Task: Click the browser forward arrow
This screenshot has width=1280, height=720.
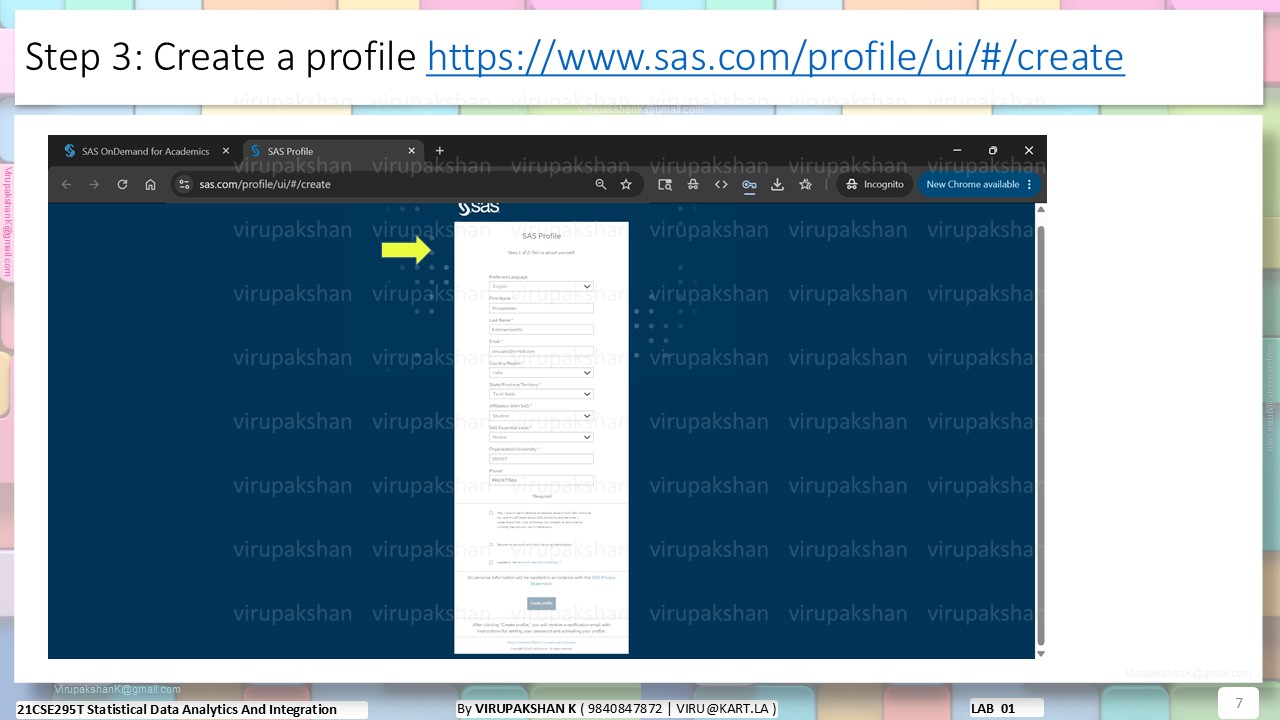Action: point(94,185)
